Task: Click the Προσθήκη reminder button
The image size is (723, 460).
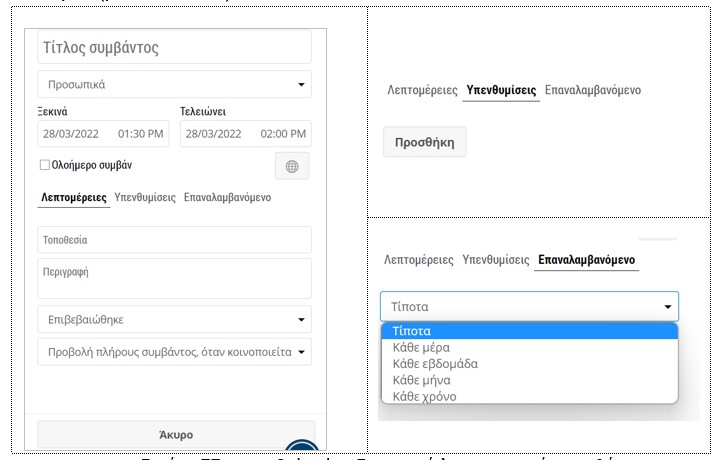Action: 425,142
